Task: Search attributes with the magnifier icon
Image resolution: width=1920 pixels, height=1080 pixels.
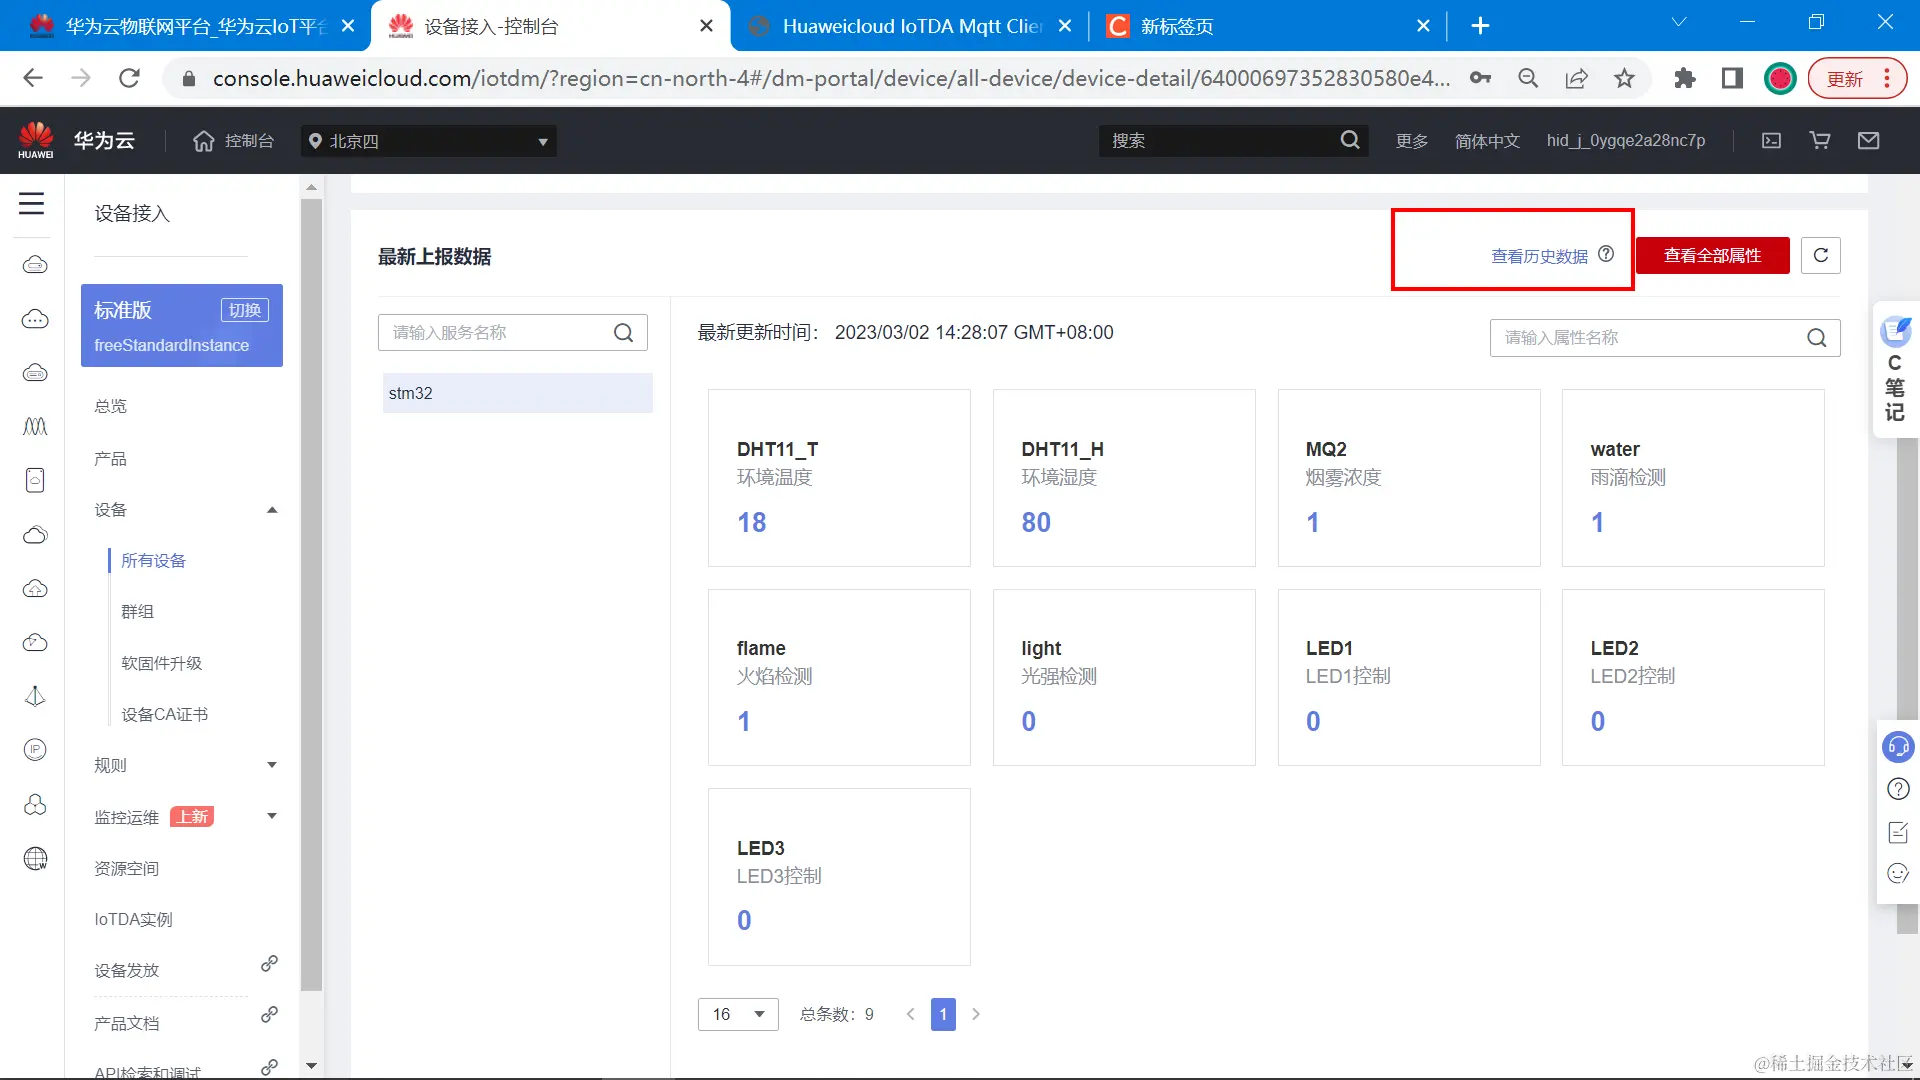Action: pyautogui.click(x=1816, y=338)
